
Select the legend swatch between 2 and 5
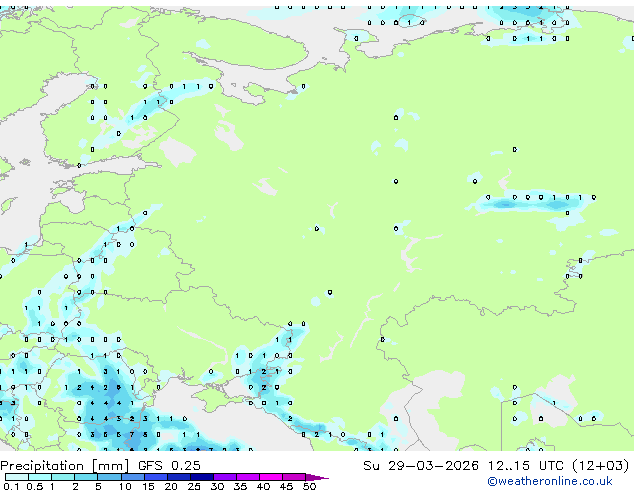[86, 477]
